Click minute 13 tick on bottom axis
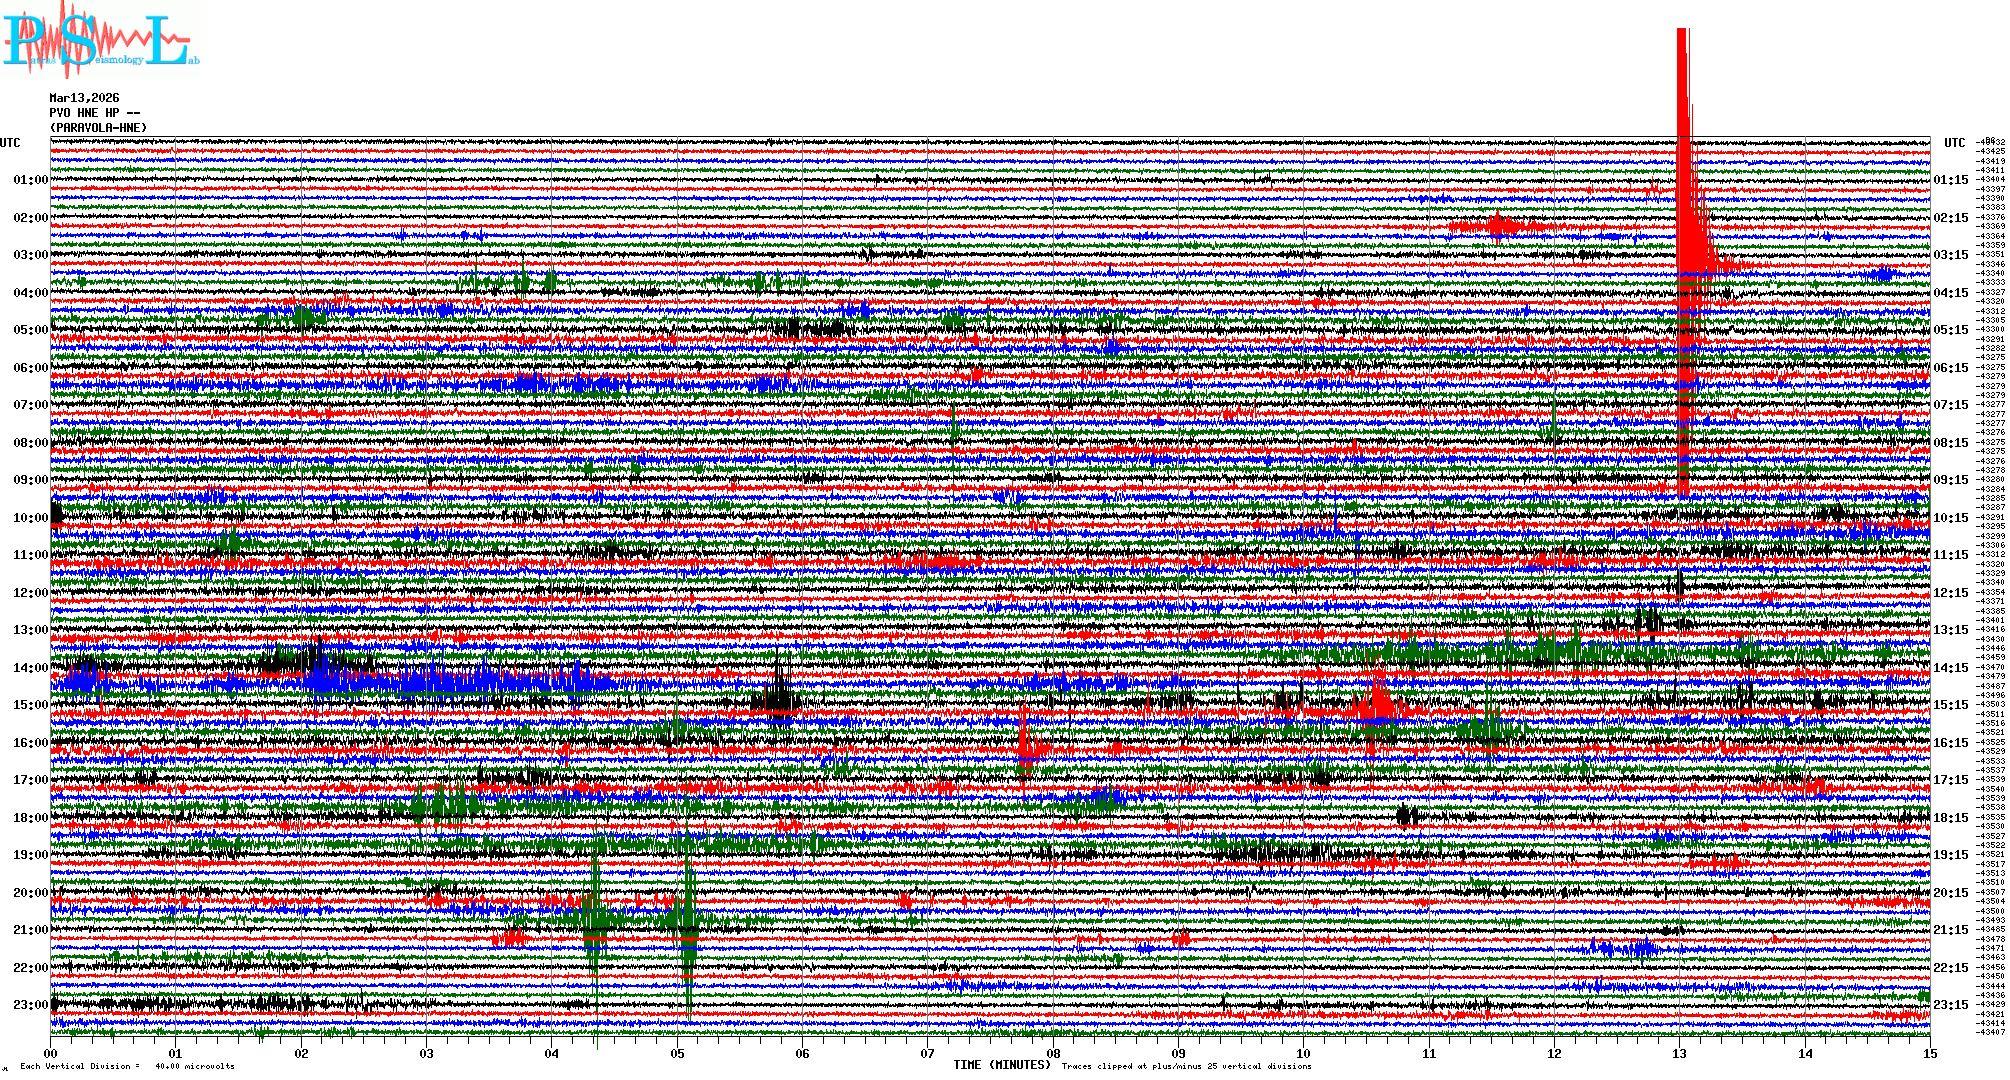Screen dimensions: 2010x1080 [1679, 1053]
